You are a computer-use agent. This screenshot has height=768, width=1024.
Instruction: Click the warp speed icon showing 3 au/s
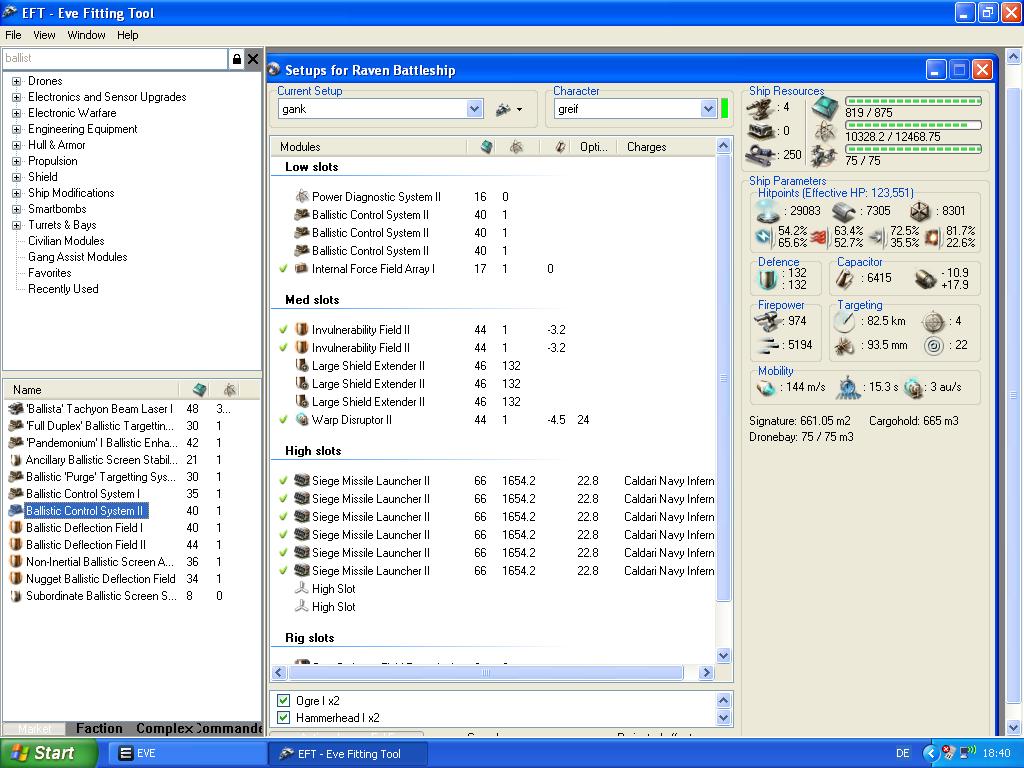(913, 387)
